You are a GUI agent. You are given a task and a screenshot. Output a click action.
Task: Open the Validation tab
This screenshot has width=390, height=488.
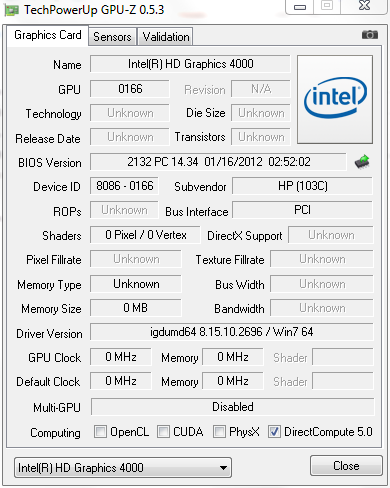tap(166, 37)
